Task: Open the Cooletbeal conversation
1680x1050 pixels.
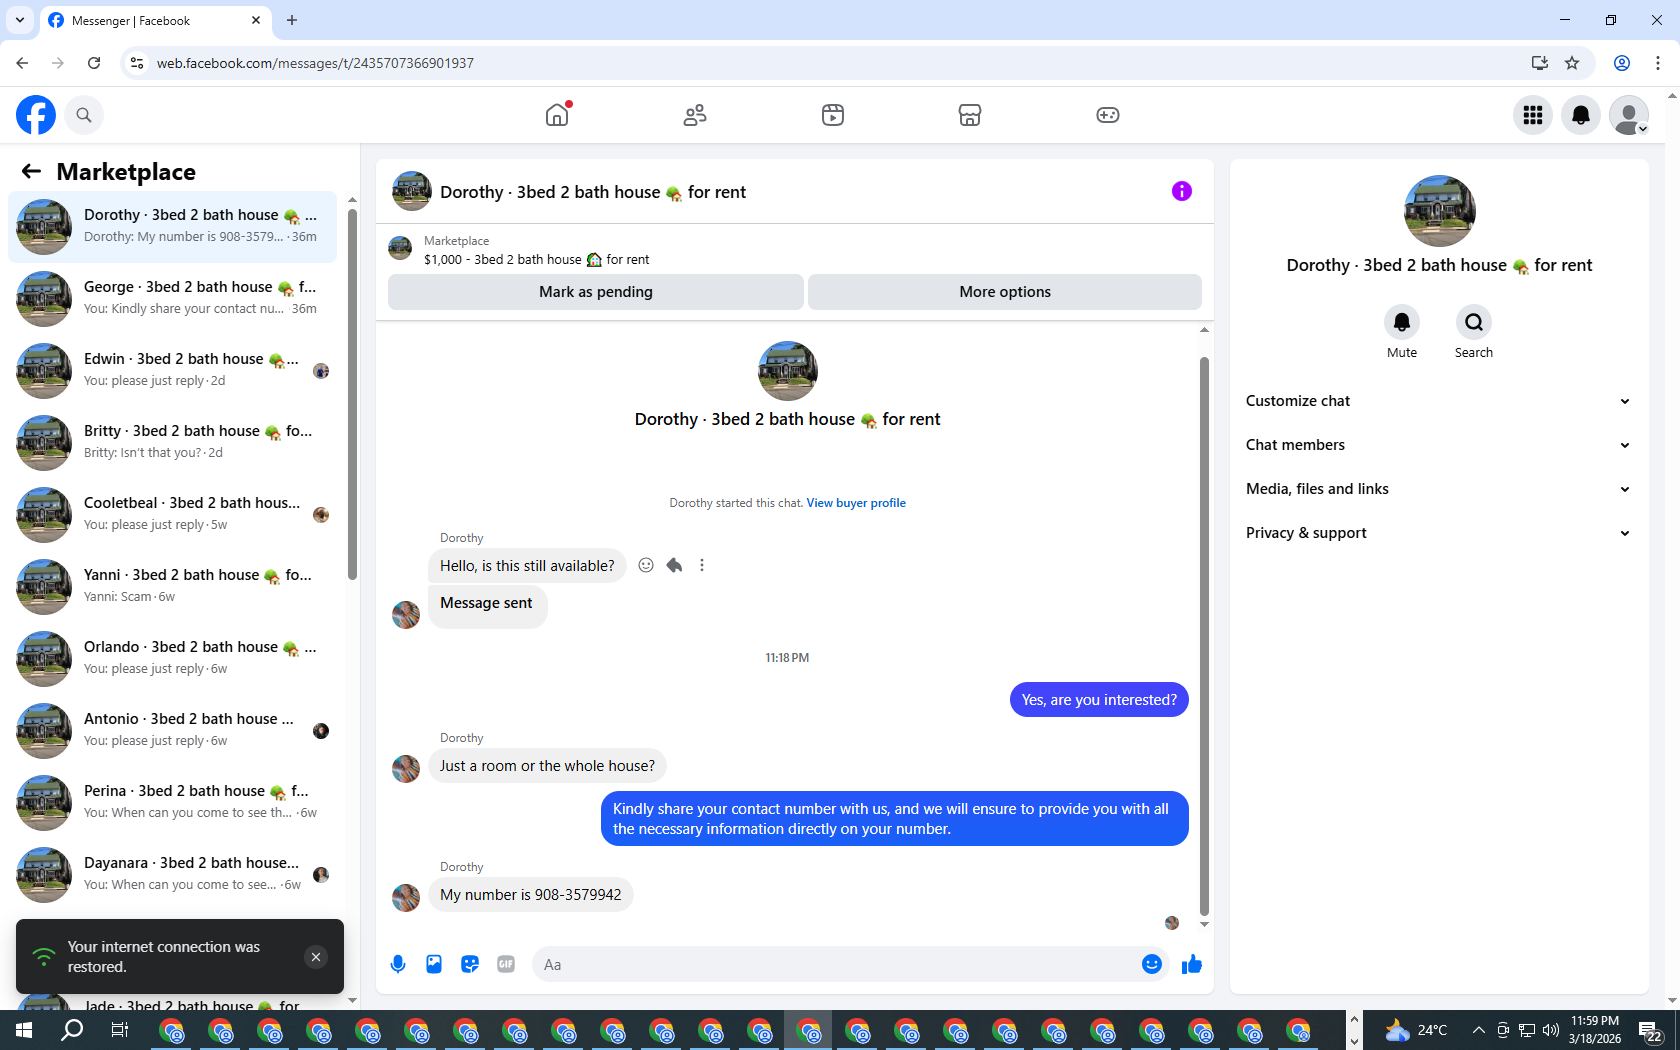Action: [173, 515]
